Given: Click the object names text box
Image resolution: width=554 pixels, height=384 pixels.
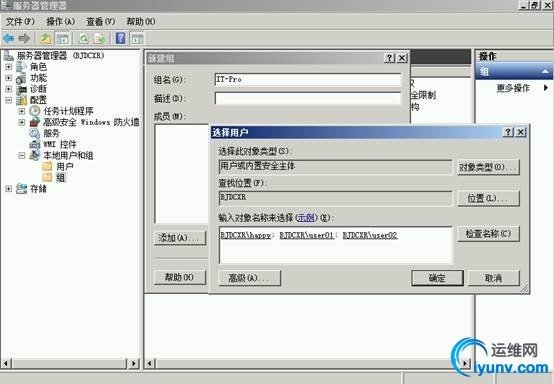Looking at the screenshot, I should [x=335, y=245].
